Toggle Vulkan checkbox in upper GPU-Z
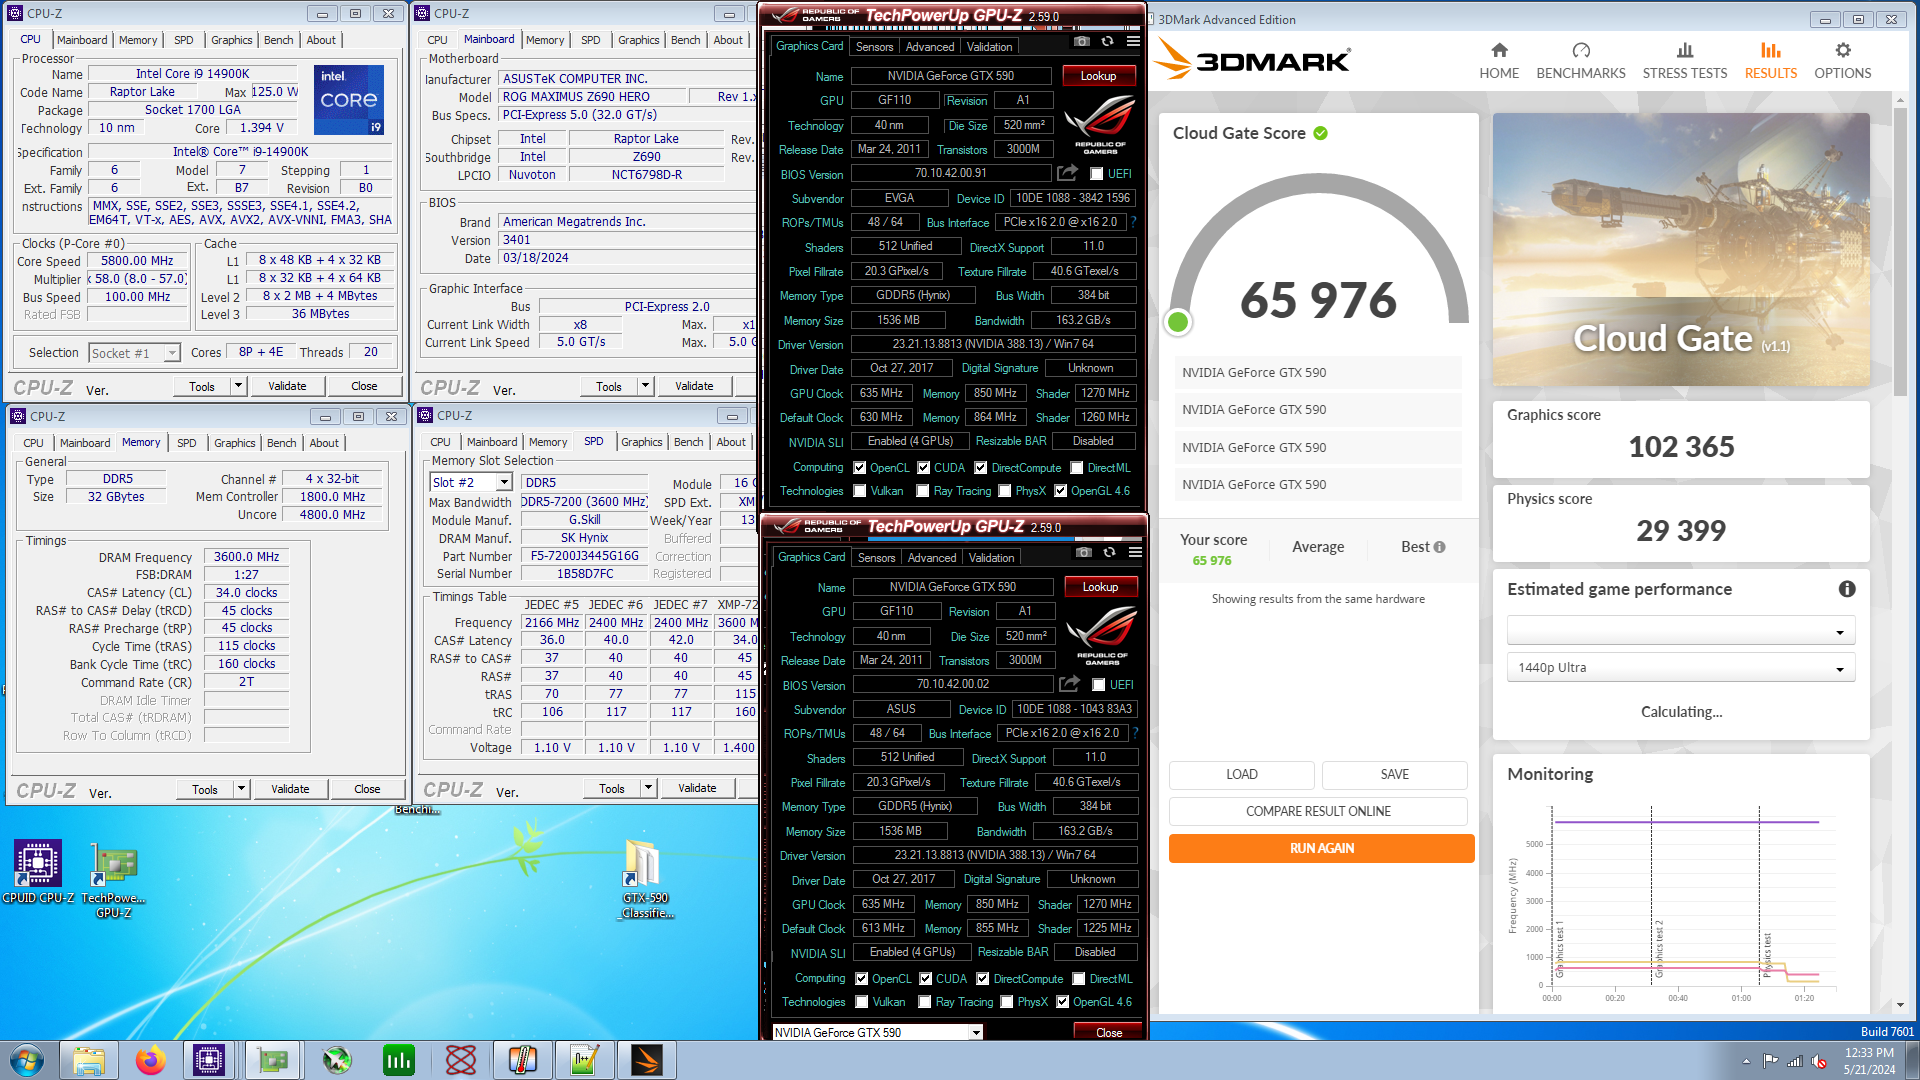This screenshot has height=1080, width=1920. 860,491
